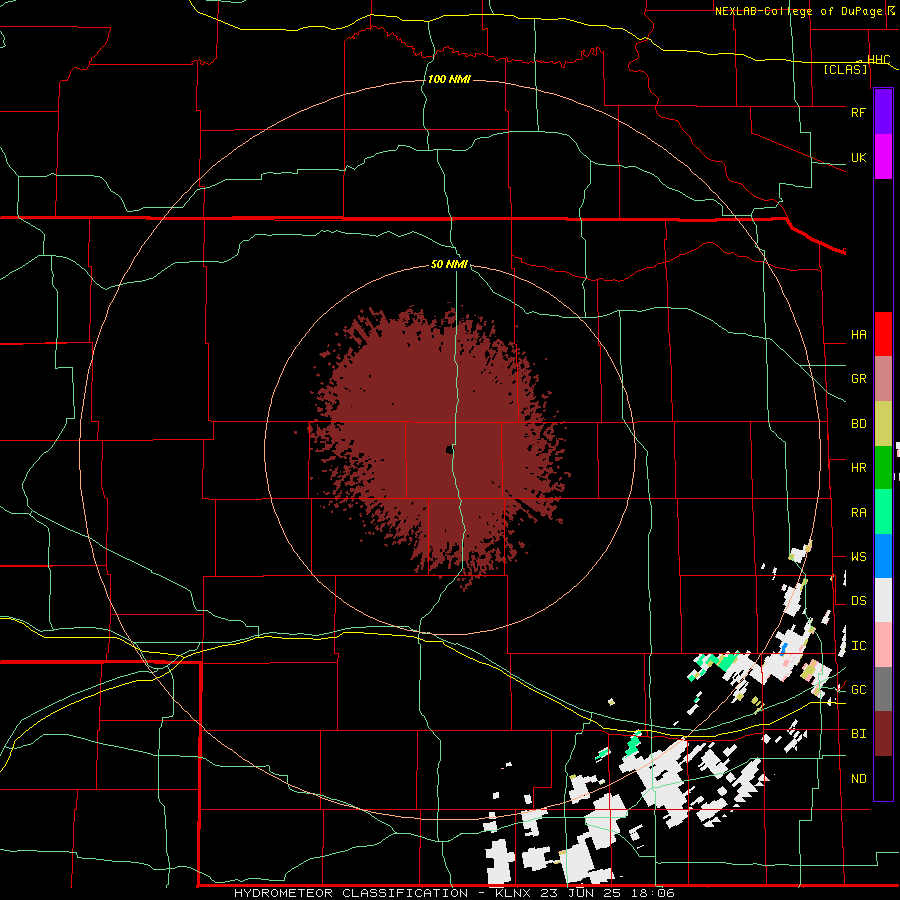Click the DS legend label
This screenshot has width=900, height=900.
[x=858, y=601]
